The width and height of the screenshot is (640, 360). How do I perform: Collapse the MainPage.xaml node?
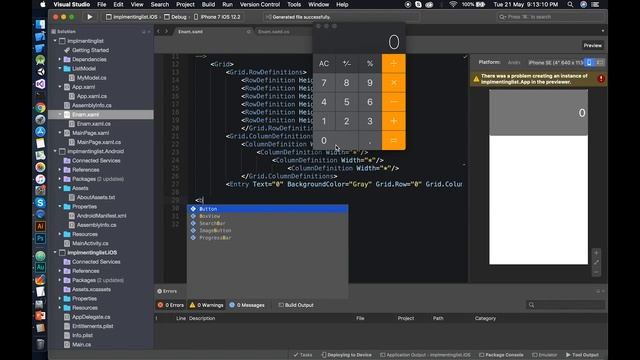tap(60, 133)
